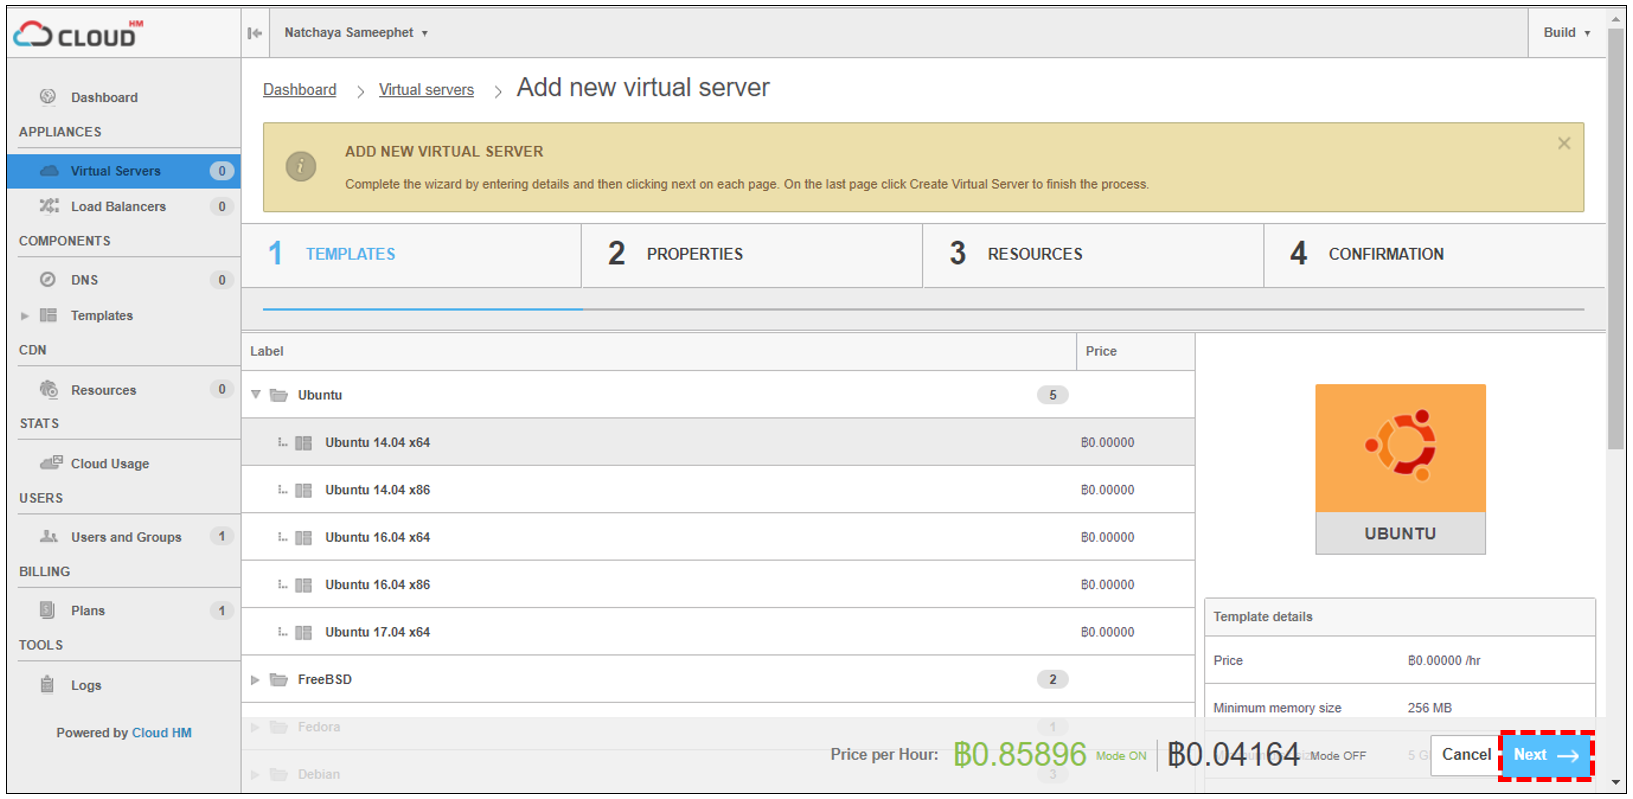The image size is (1633, 799).
Task: Click the ฿0.00000 /hr template price value
Action: coord(1444,661)
